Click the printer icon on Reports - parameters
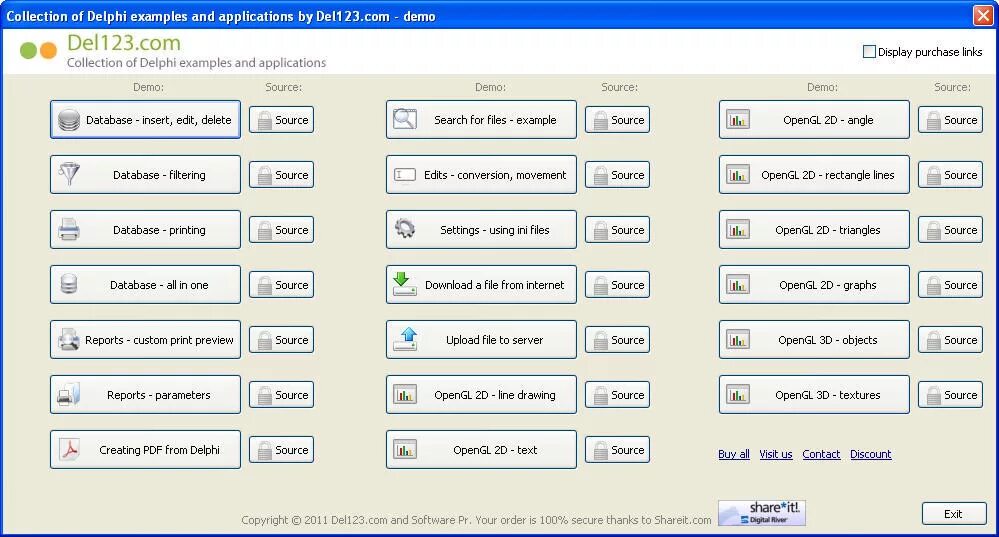This screenshot has width=999, height=537. 69,394
